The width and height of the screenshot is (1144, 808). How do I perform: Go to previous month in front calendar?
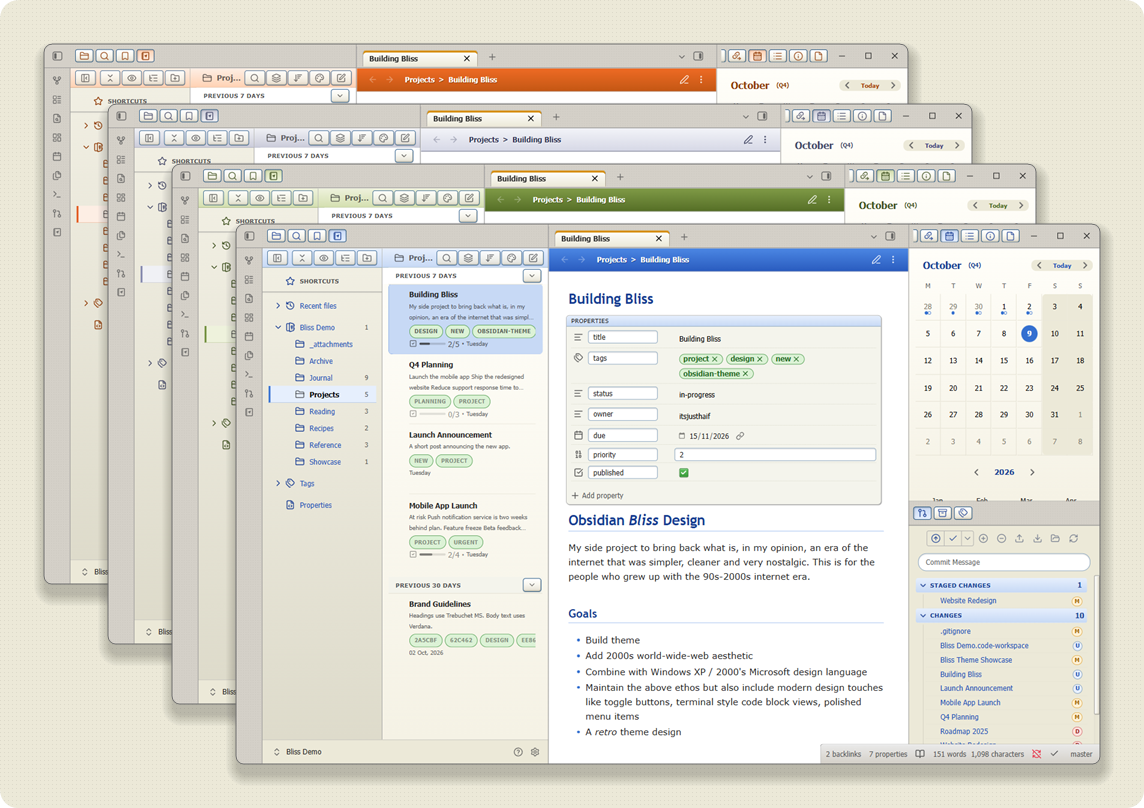tap(1039, 266)
